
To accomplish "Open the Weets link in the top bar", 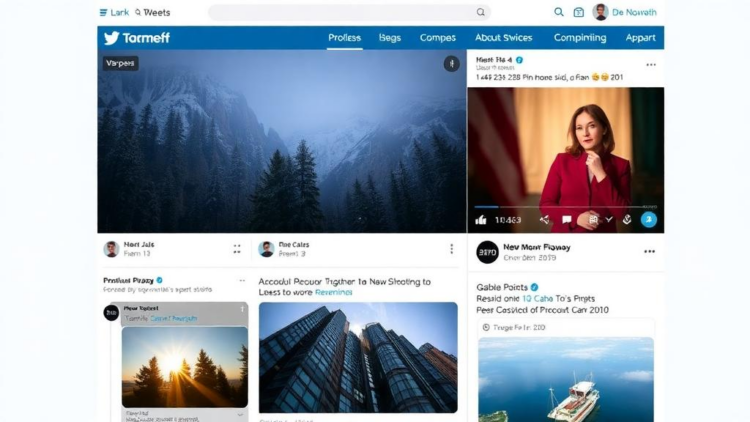I will click(x=156, y=12).
